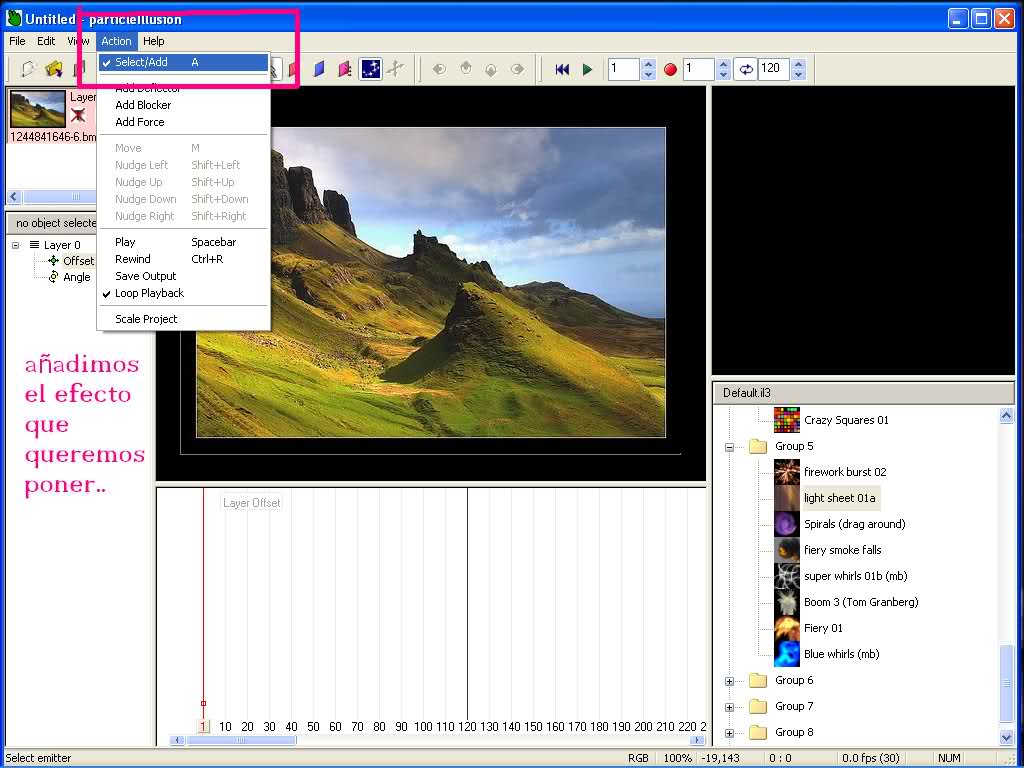Select the background layer thumbnail

38,108
